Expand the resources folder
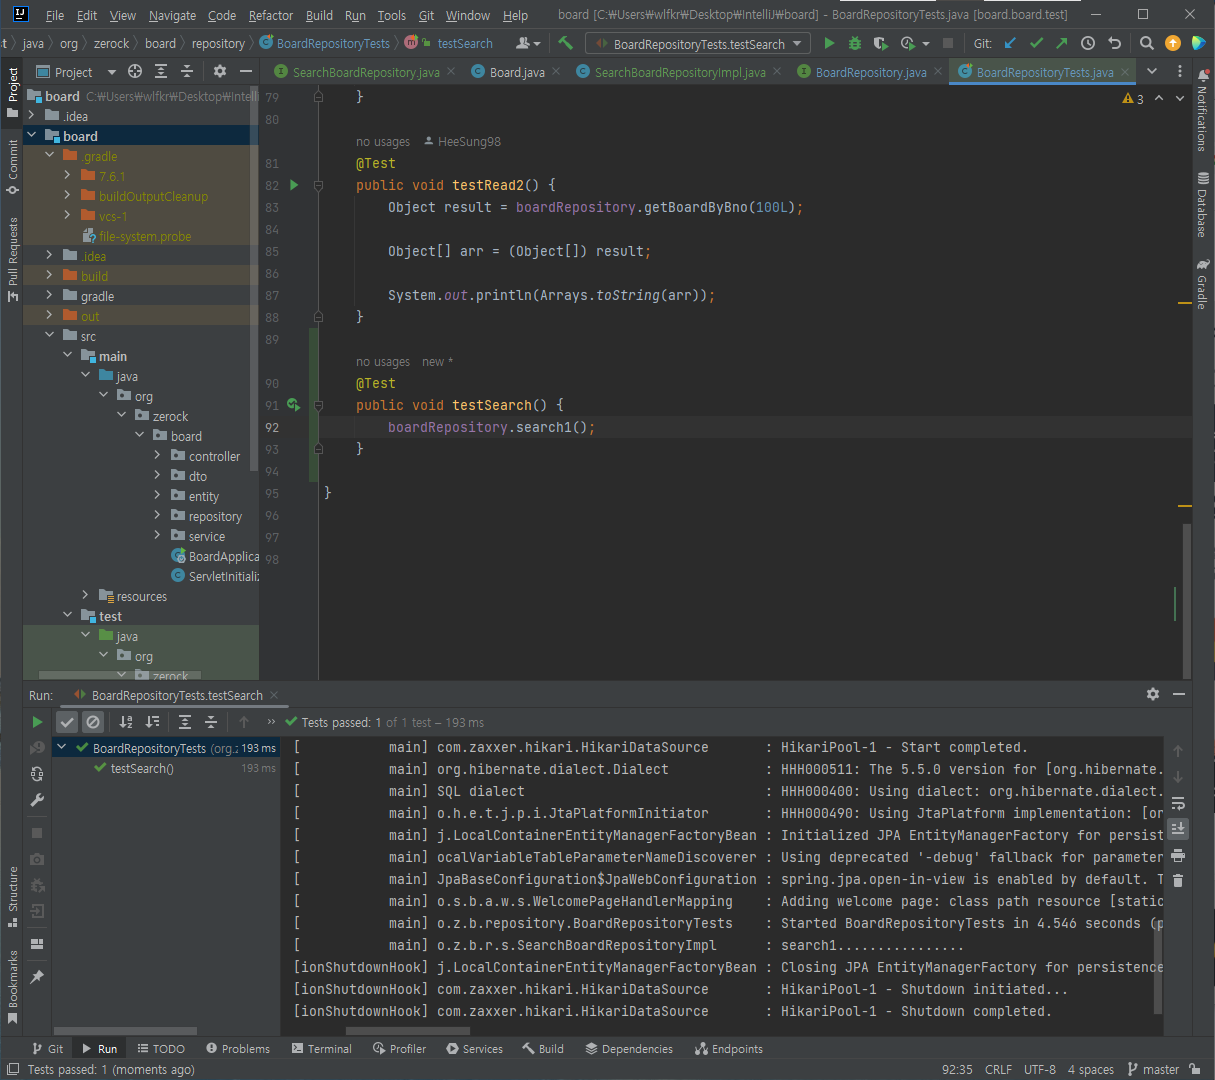The width and height of the screenshot is (1215, 1080). (86, 596)
